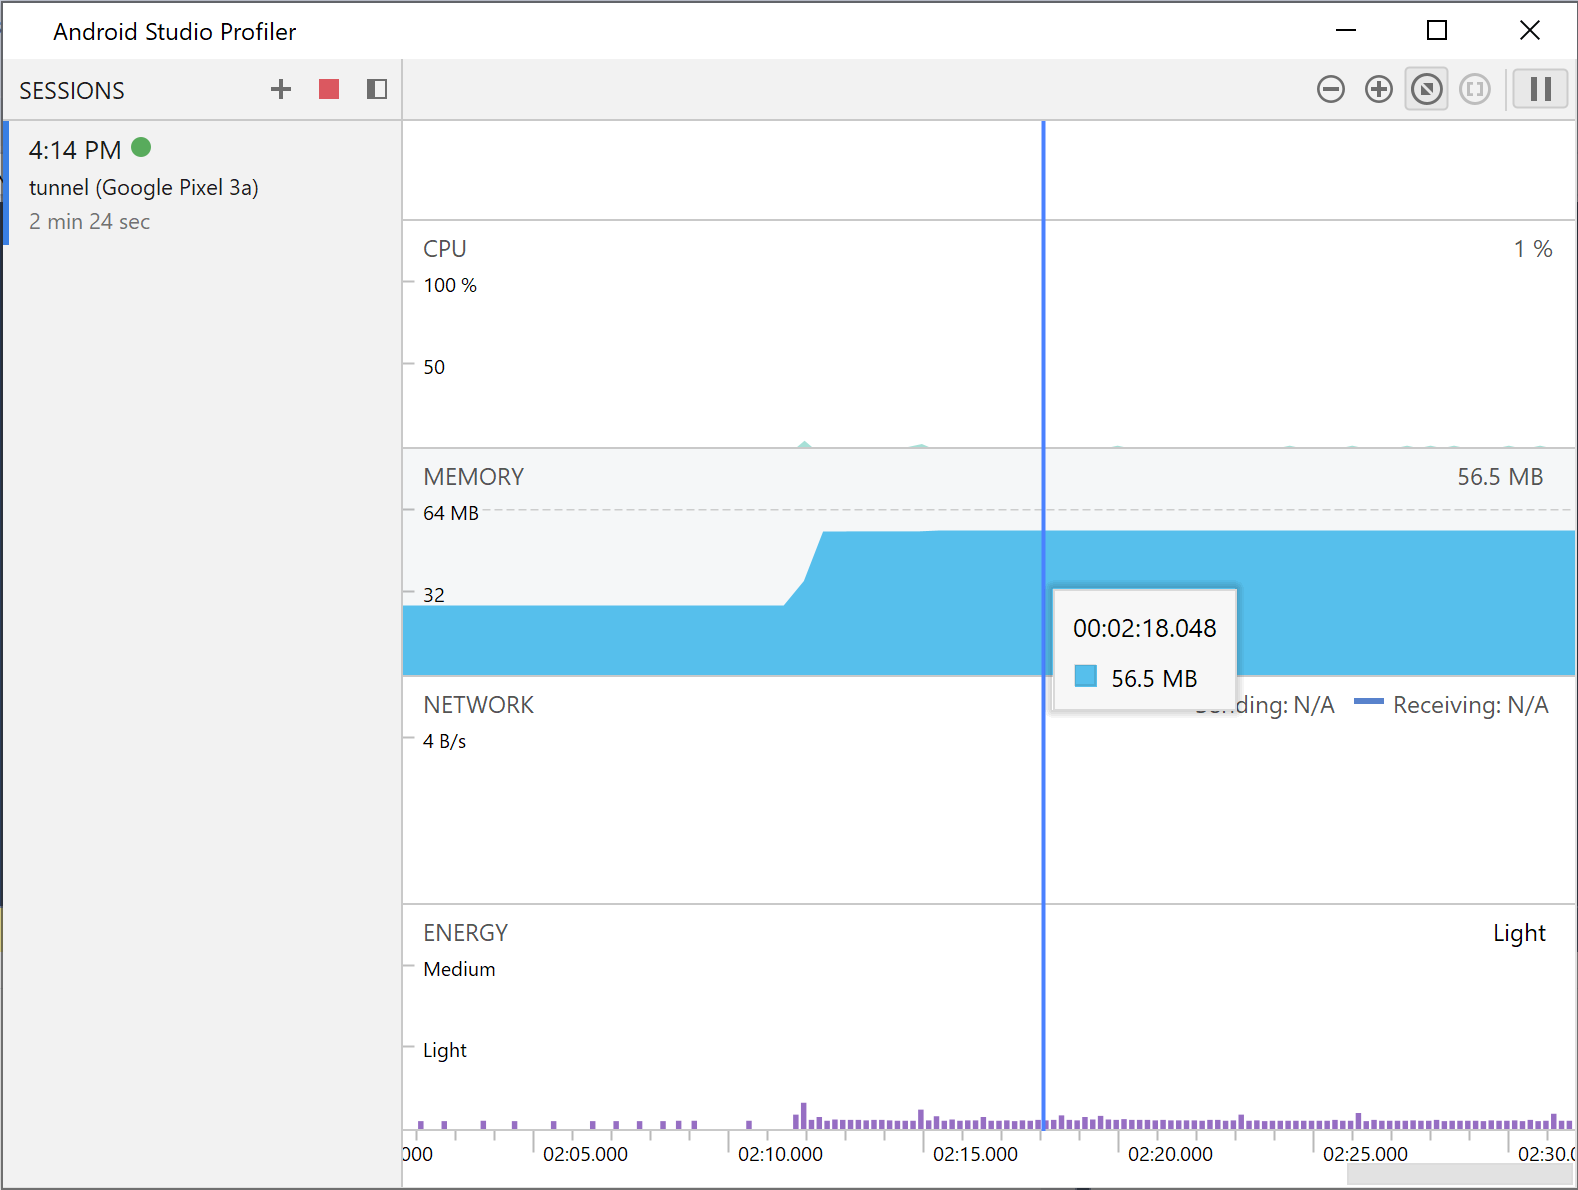The width and height of the screenshot is (1578, 1190).
Task: Click the Receiving legend line indicator
Action: 1368,703
